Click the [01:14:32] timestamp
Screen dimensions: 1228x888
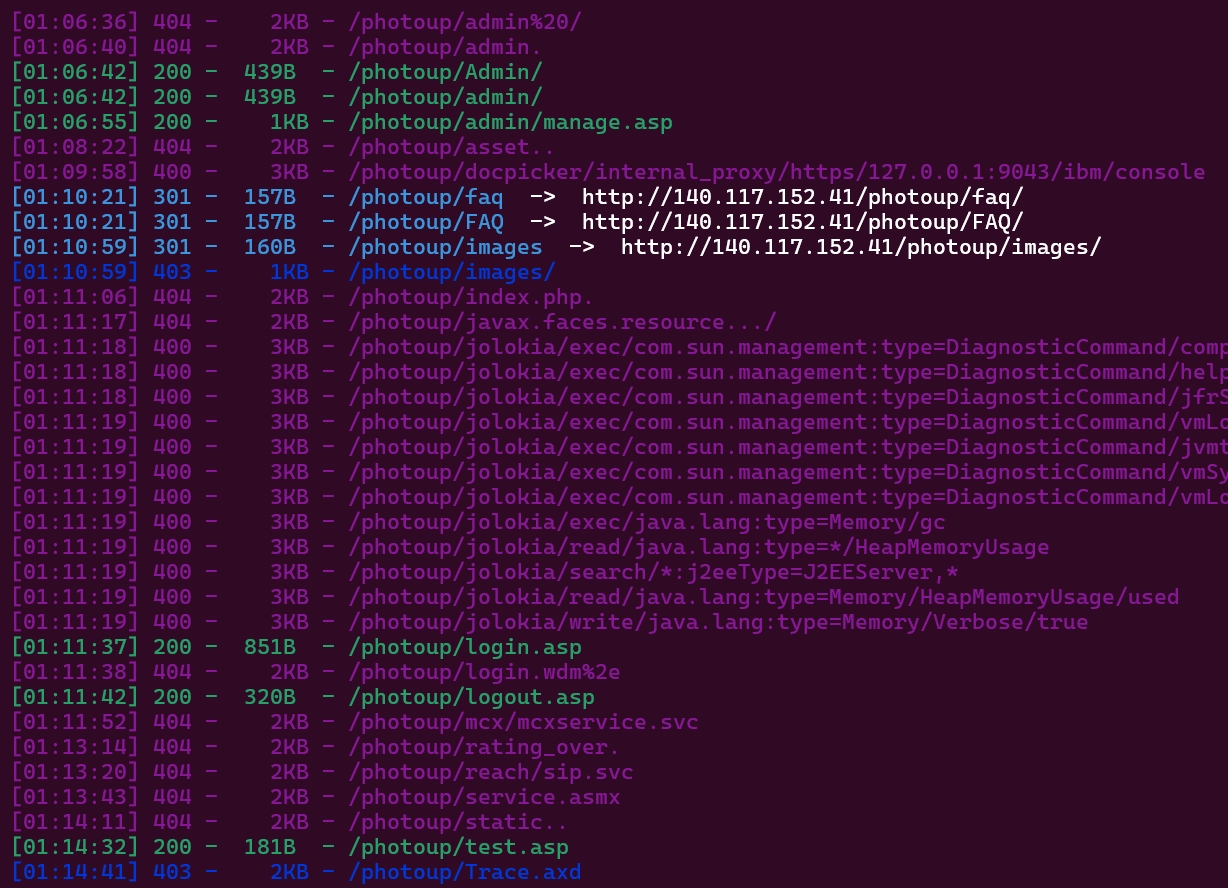[76, 847]
